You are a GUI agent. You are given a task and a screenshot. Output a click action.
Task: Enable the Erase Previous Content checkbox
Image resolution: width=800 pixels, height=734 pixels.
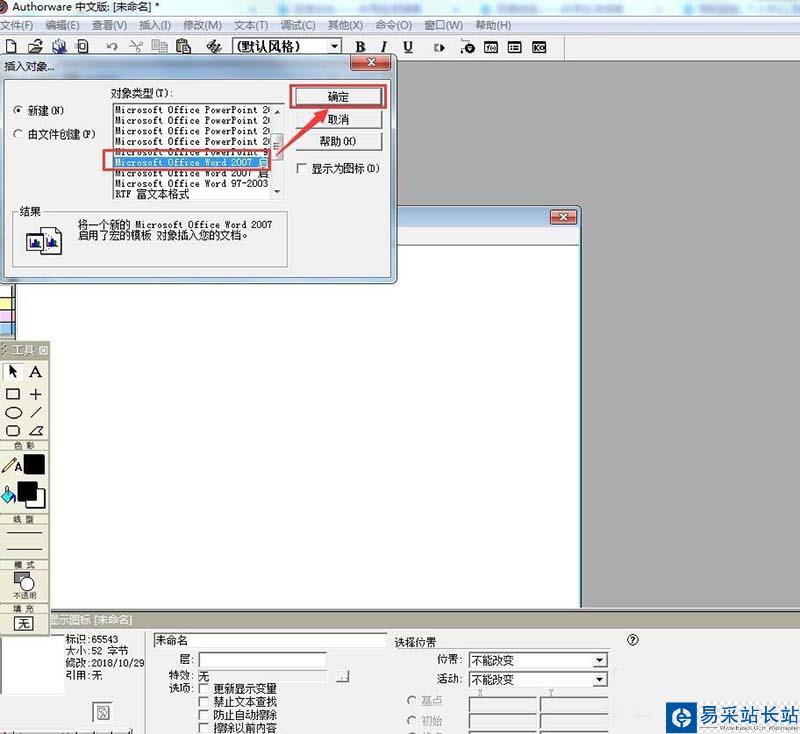[x=204, y=727]
